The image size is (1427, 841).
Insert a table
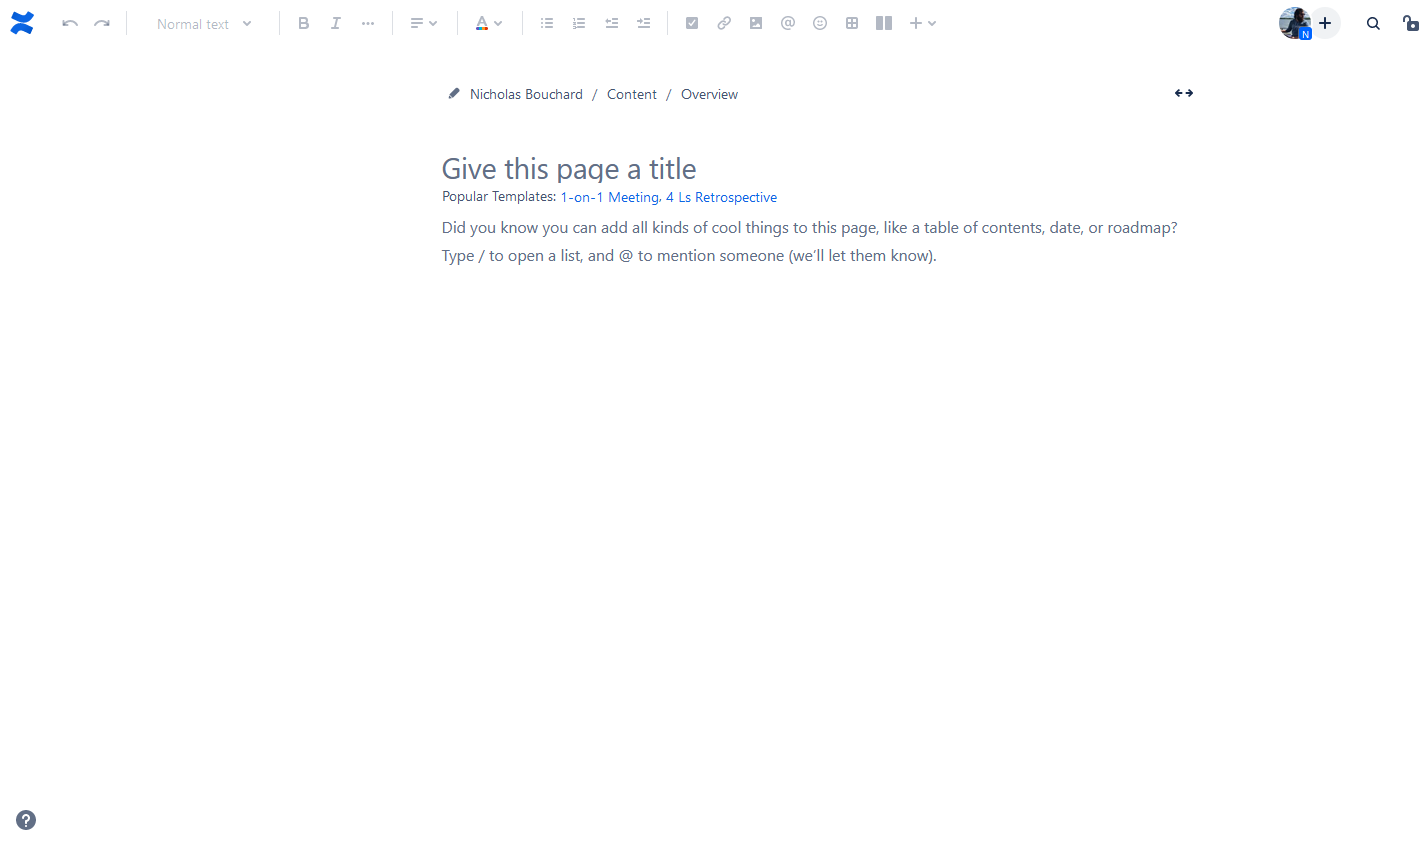(852, 23)
